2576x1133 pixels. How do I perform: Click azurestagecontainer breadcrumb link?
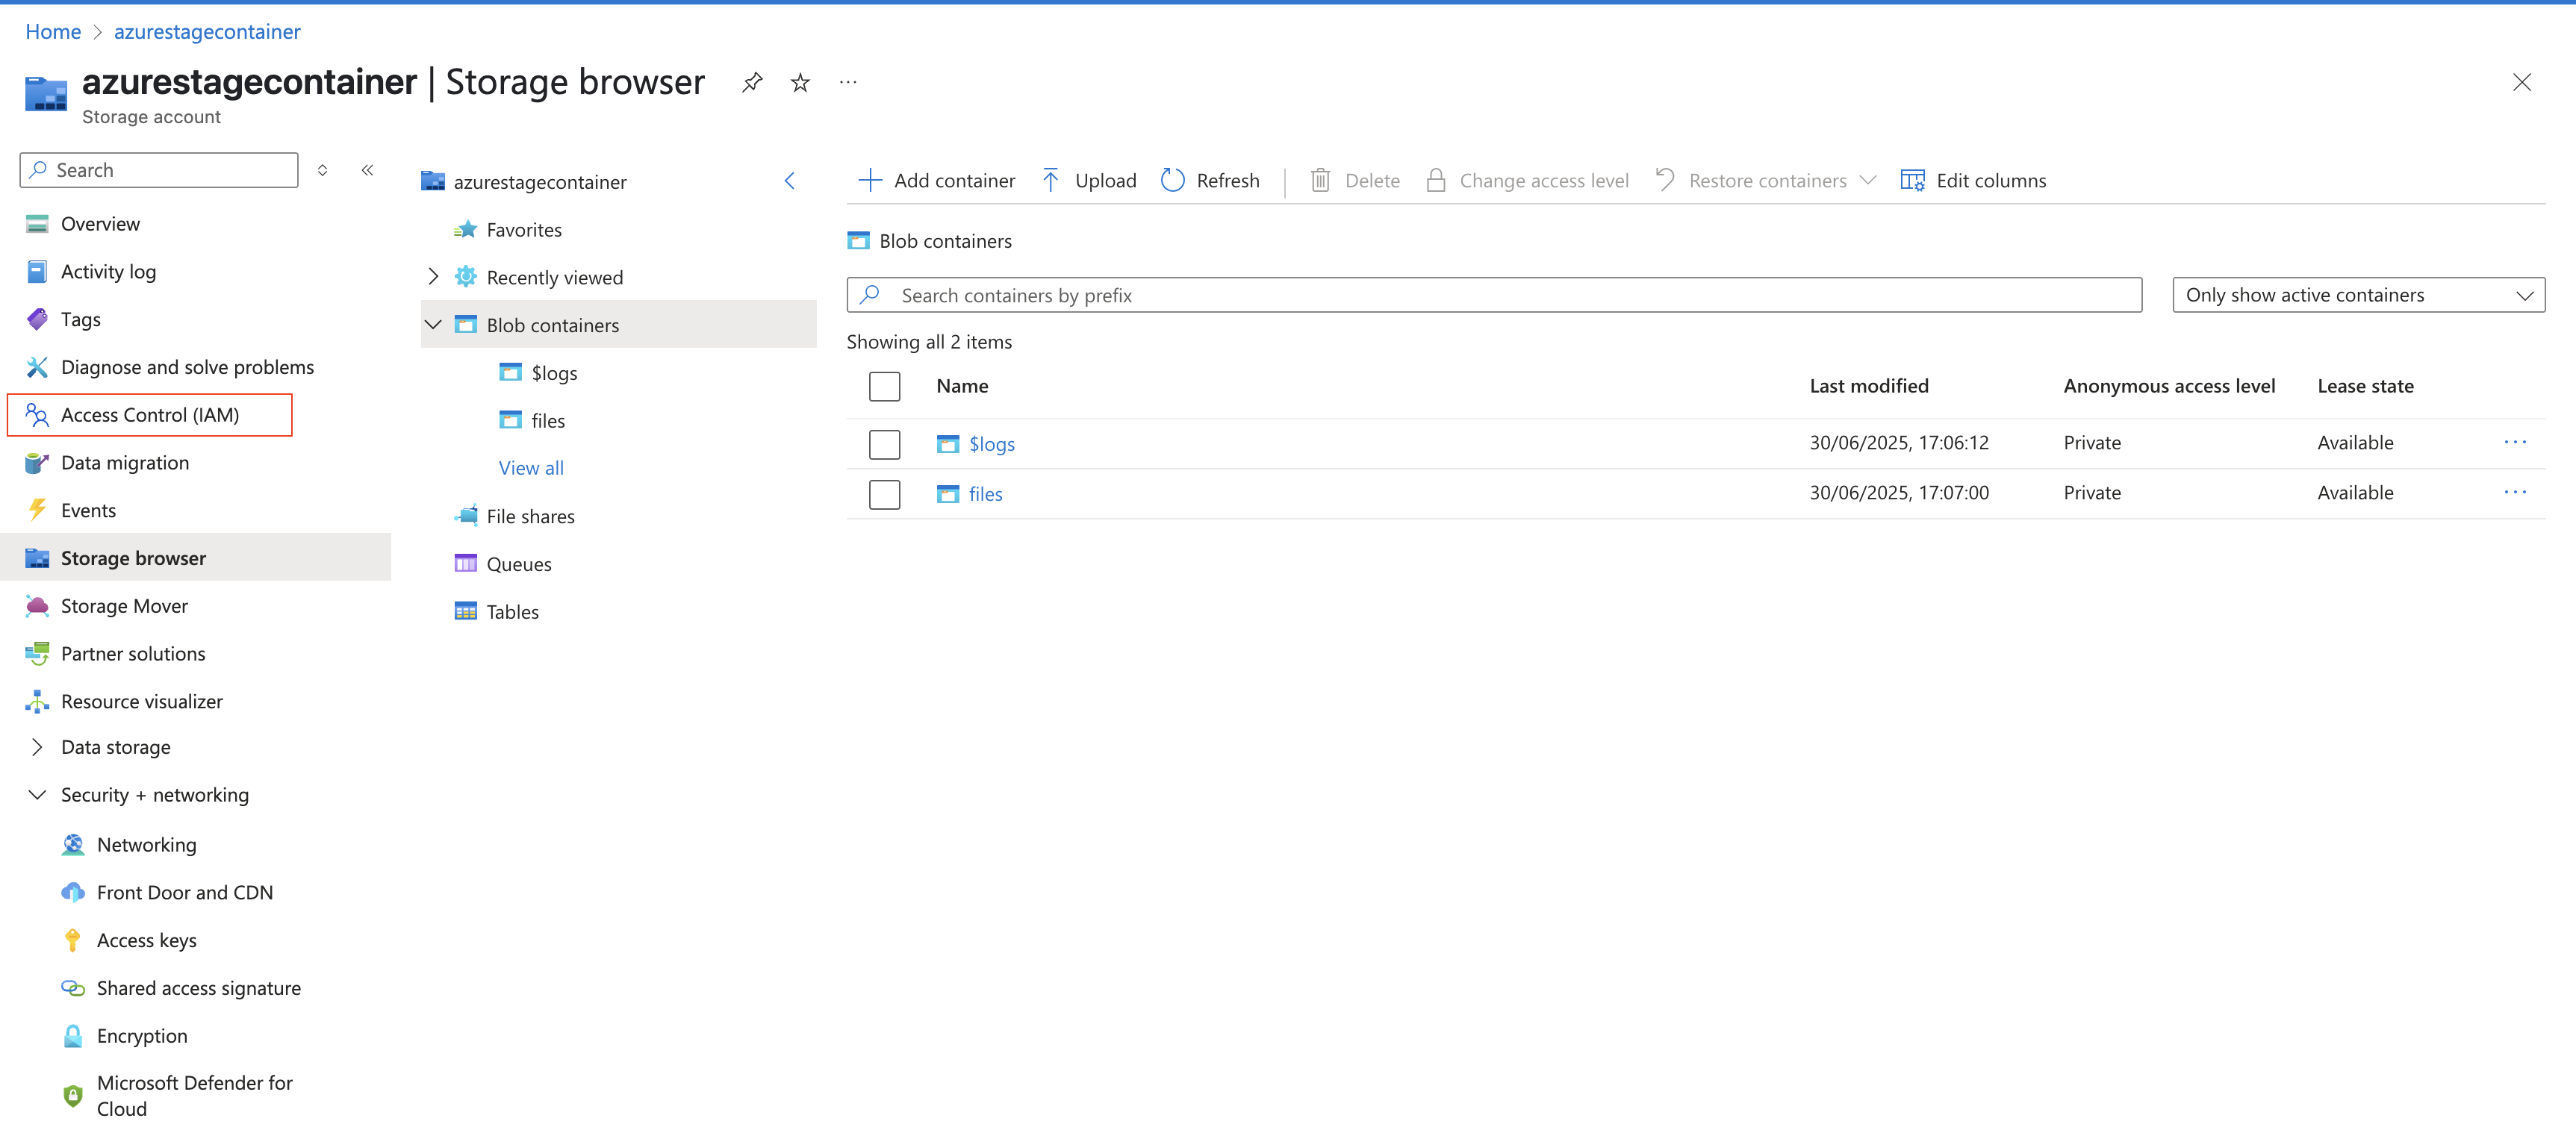click(x=207, y=31)
